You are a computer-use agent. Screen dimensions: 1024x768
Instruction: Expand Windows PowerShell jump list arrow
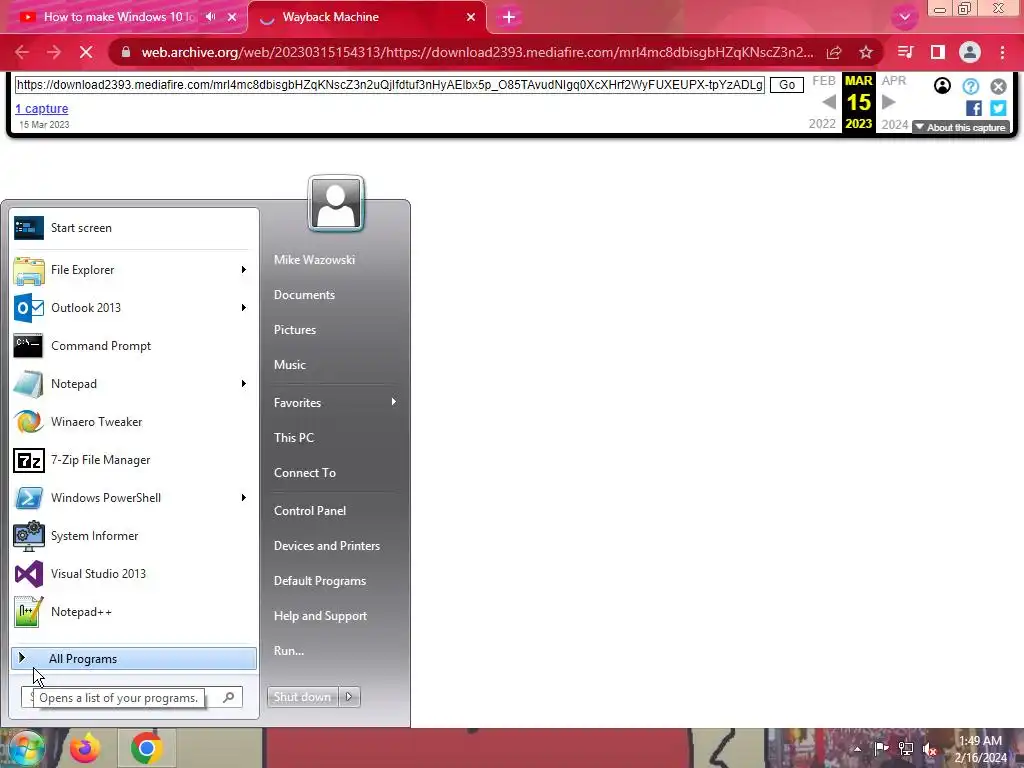click(x=244, y=498)
